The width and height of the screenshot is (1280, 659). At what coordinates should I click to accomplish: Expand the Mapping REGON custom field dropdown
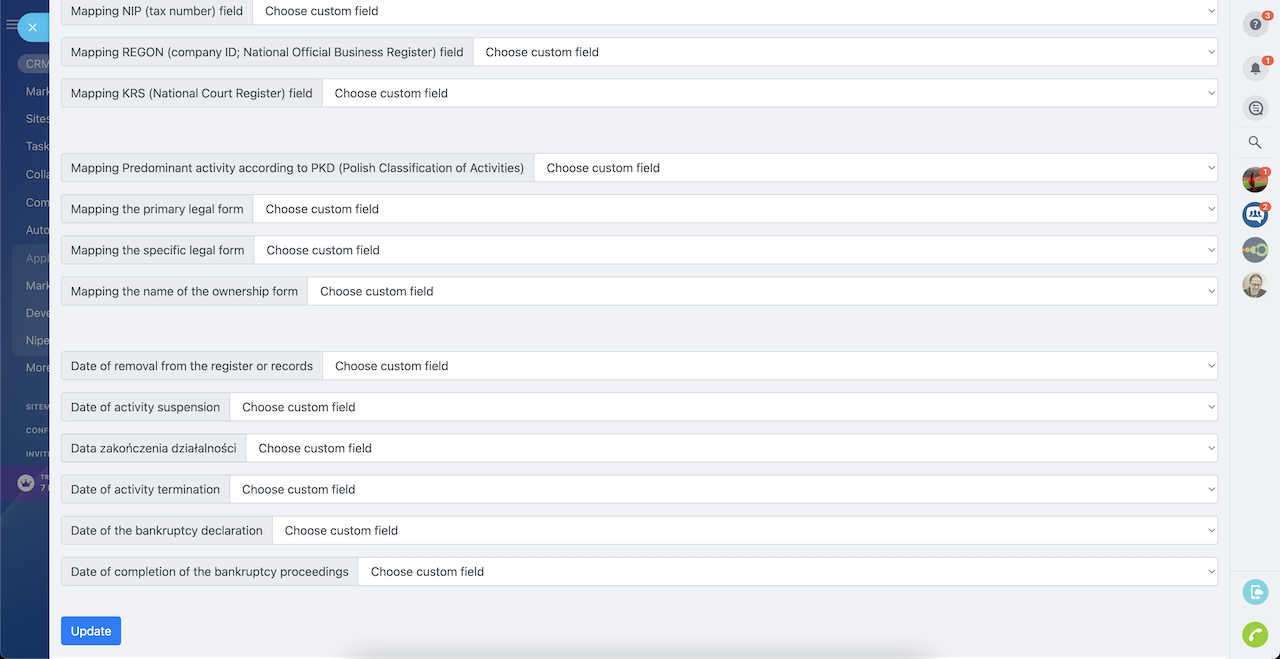pos(844,52)
